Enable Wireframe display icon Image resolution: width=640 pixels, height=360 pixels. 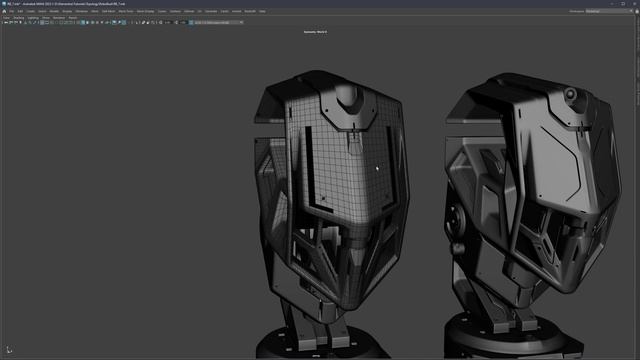coord(78,22)
